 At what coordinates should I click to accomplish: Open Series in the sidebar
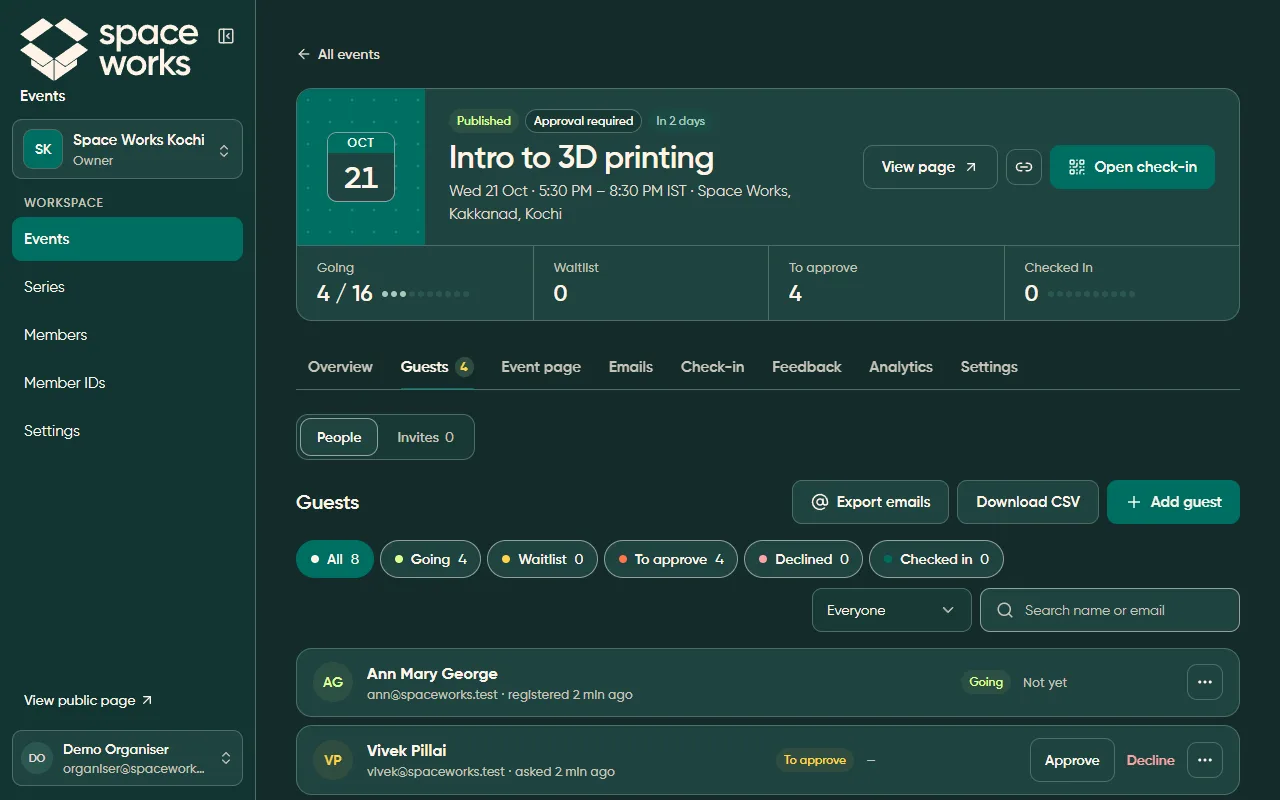(x=127, y=287)
